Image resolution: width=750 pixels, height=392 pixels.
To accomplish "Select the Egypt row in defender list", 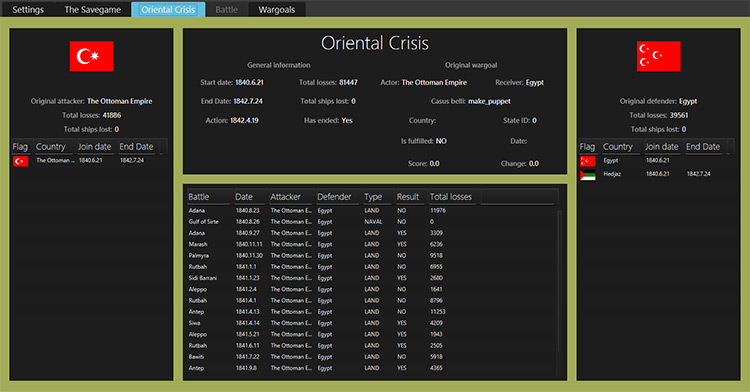I will coord(655,161).
